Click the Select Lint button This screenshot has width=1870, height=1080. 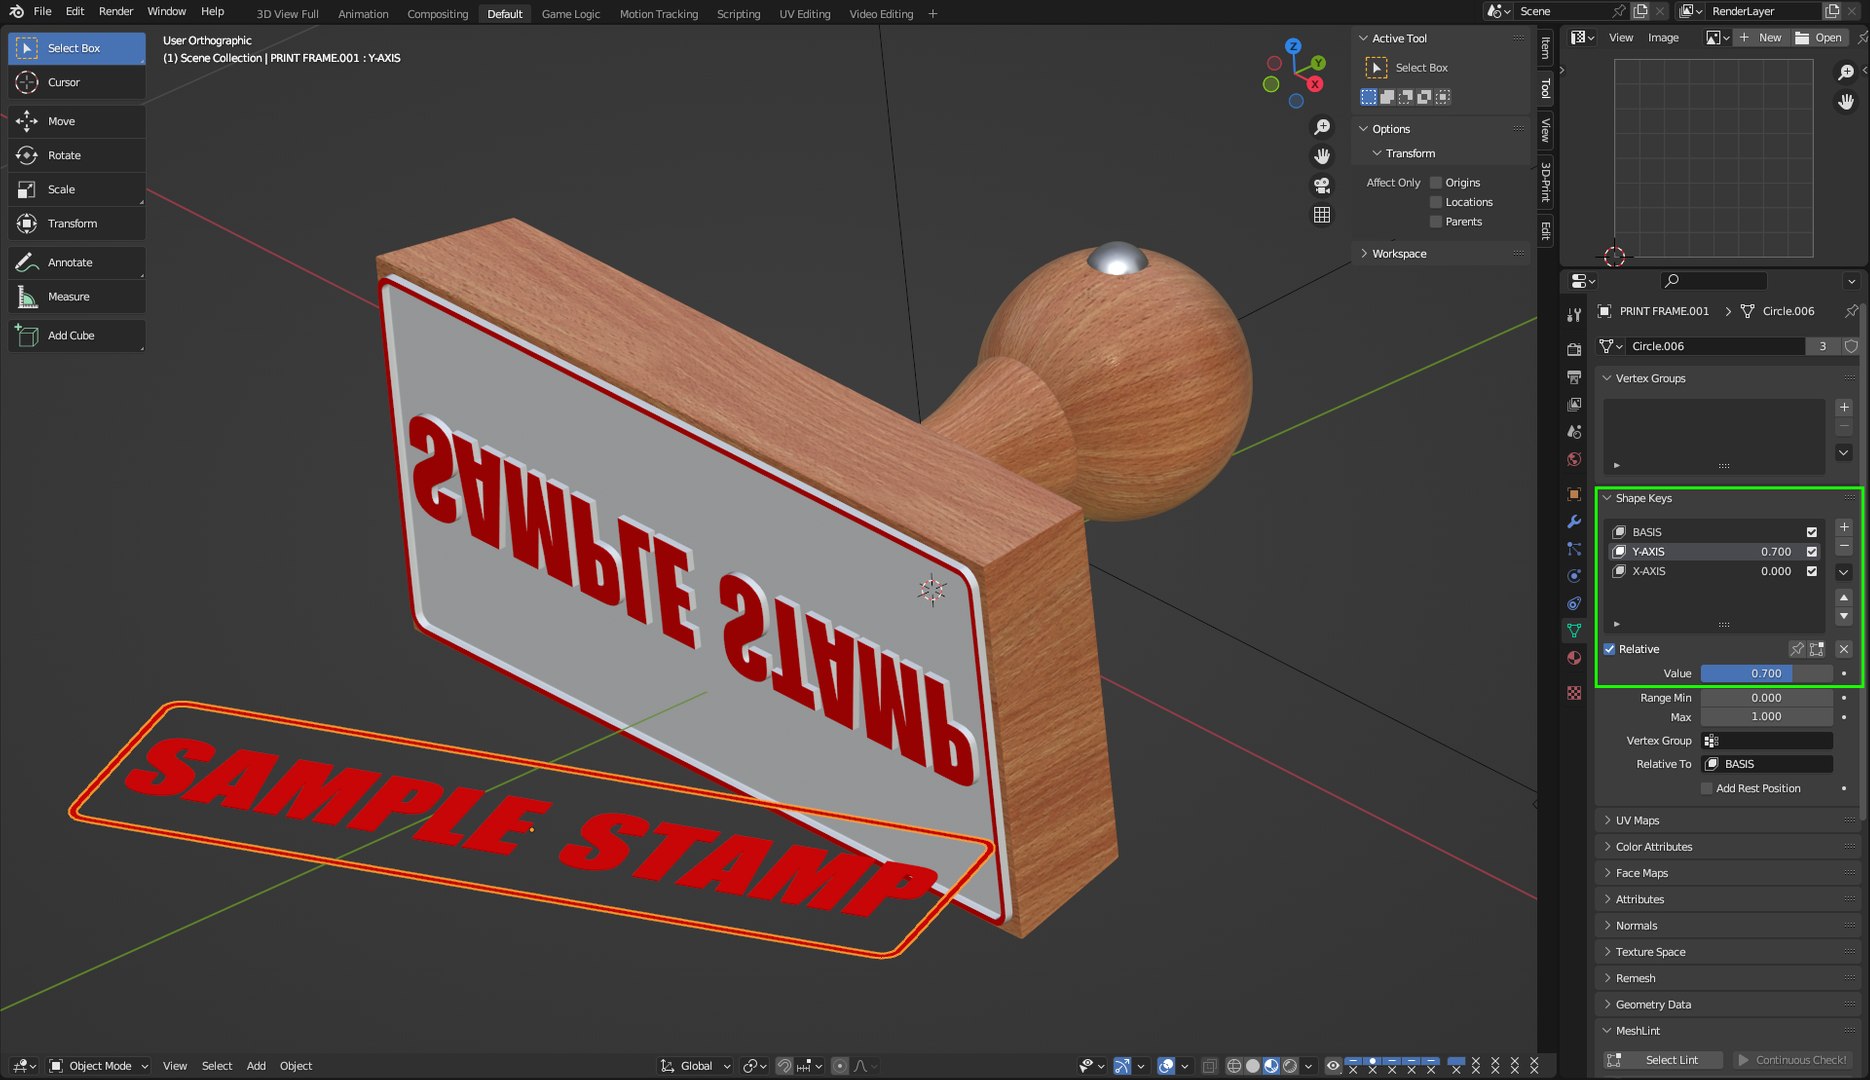point(1663,1060)
